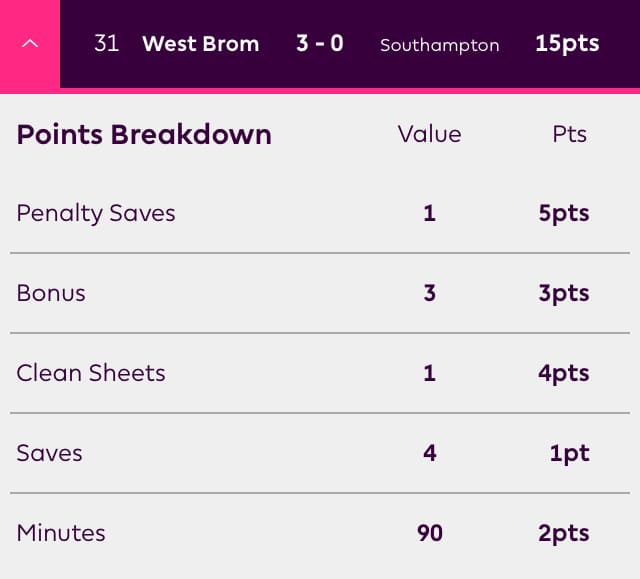Click the Value column header

[430, 134]
